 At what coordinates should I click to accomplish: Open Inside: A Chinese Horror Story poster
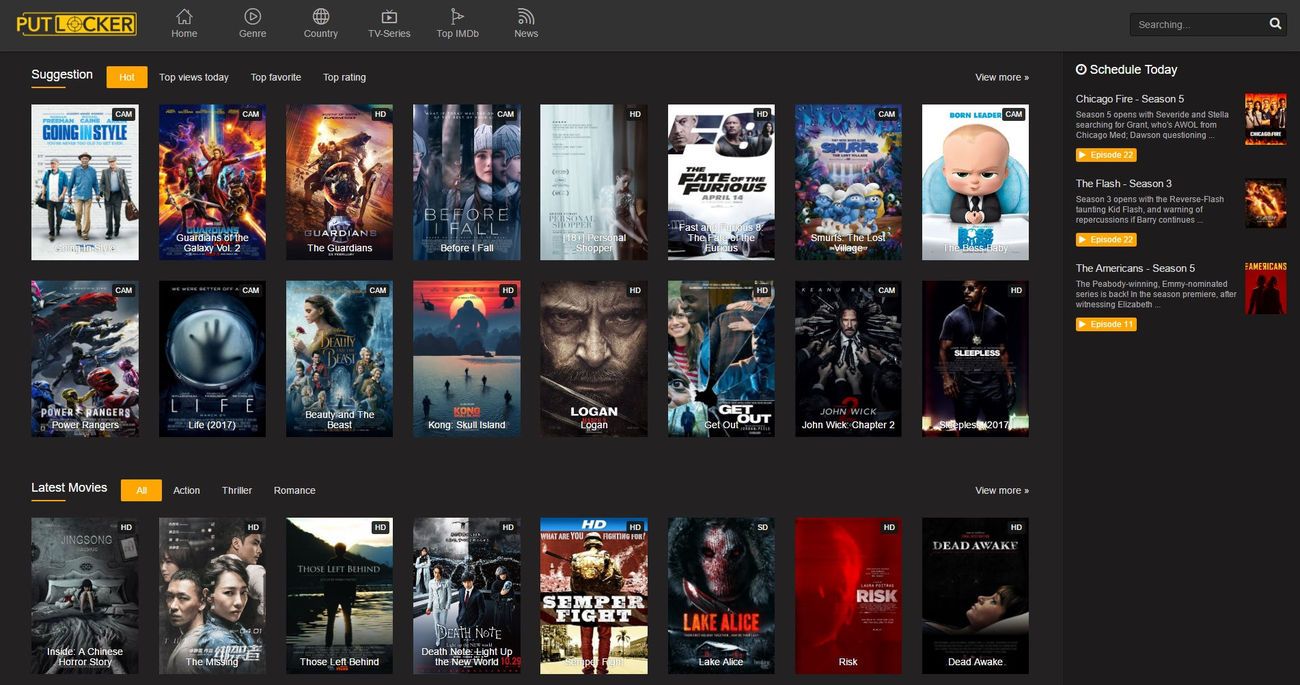point(85,595)
